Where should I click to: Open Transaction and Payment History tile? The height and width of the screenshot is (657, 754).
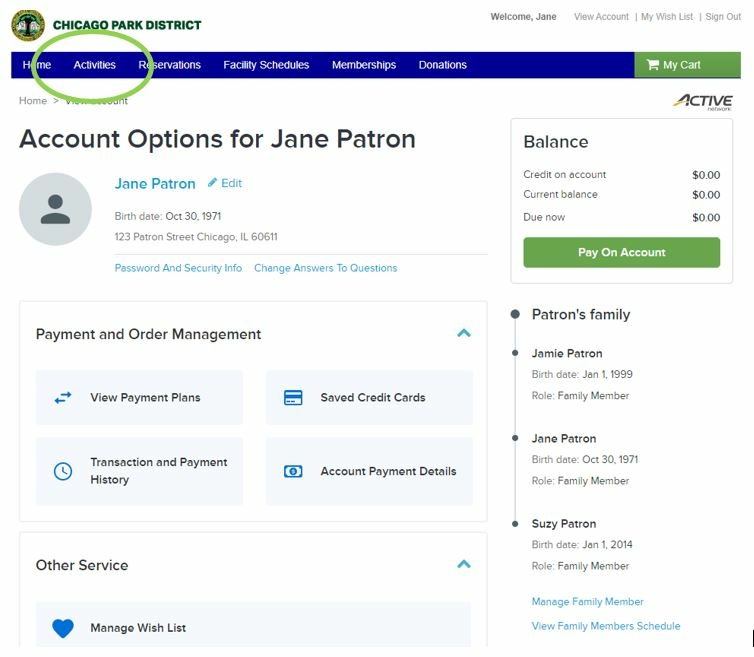click(139, 471)
